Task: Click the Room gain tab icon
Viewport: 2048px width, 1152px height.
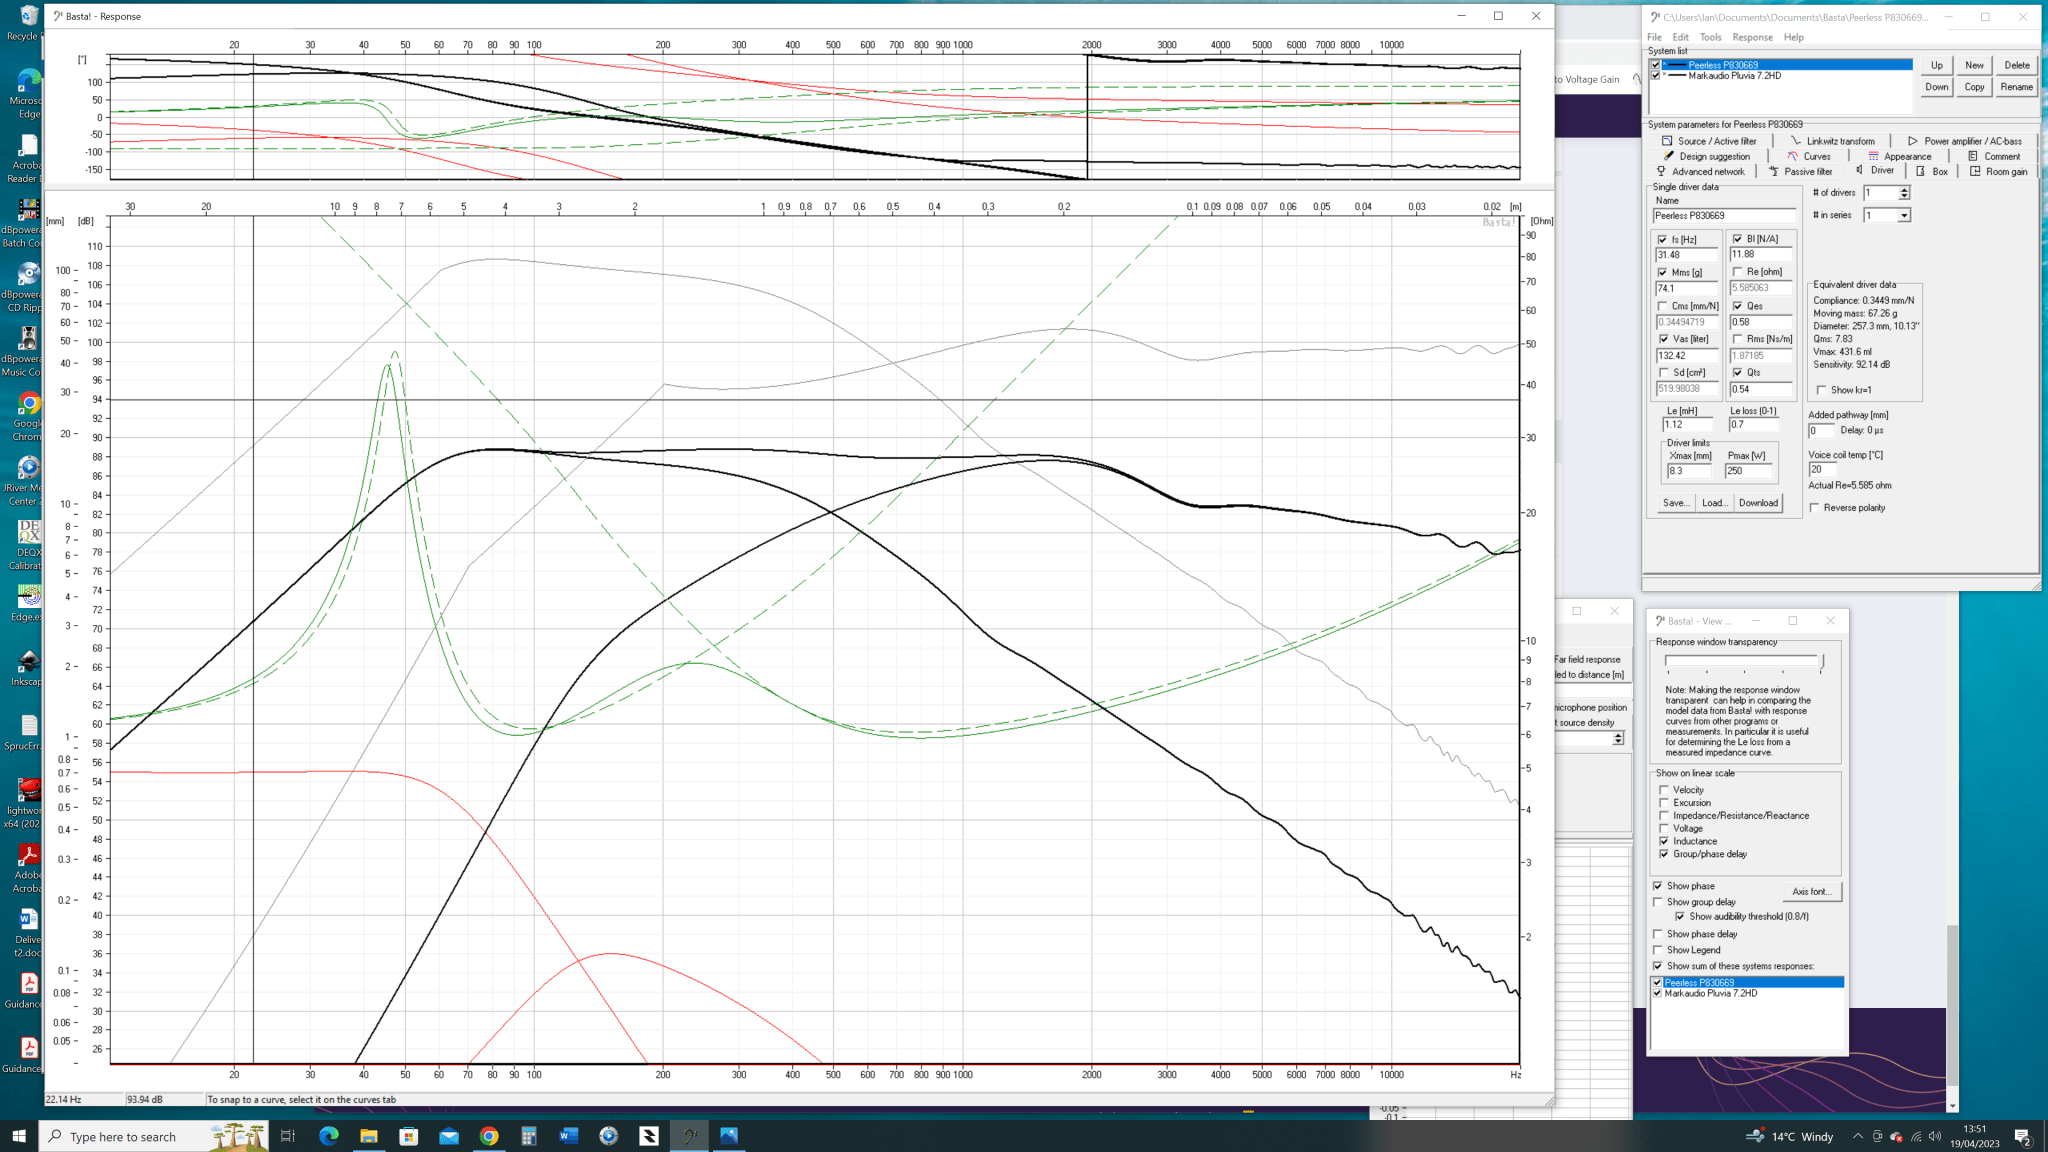Action: [1975, 171]
